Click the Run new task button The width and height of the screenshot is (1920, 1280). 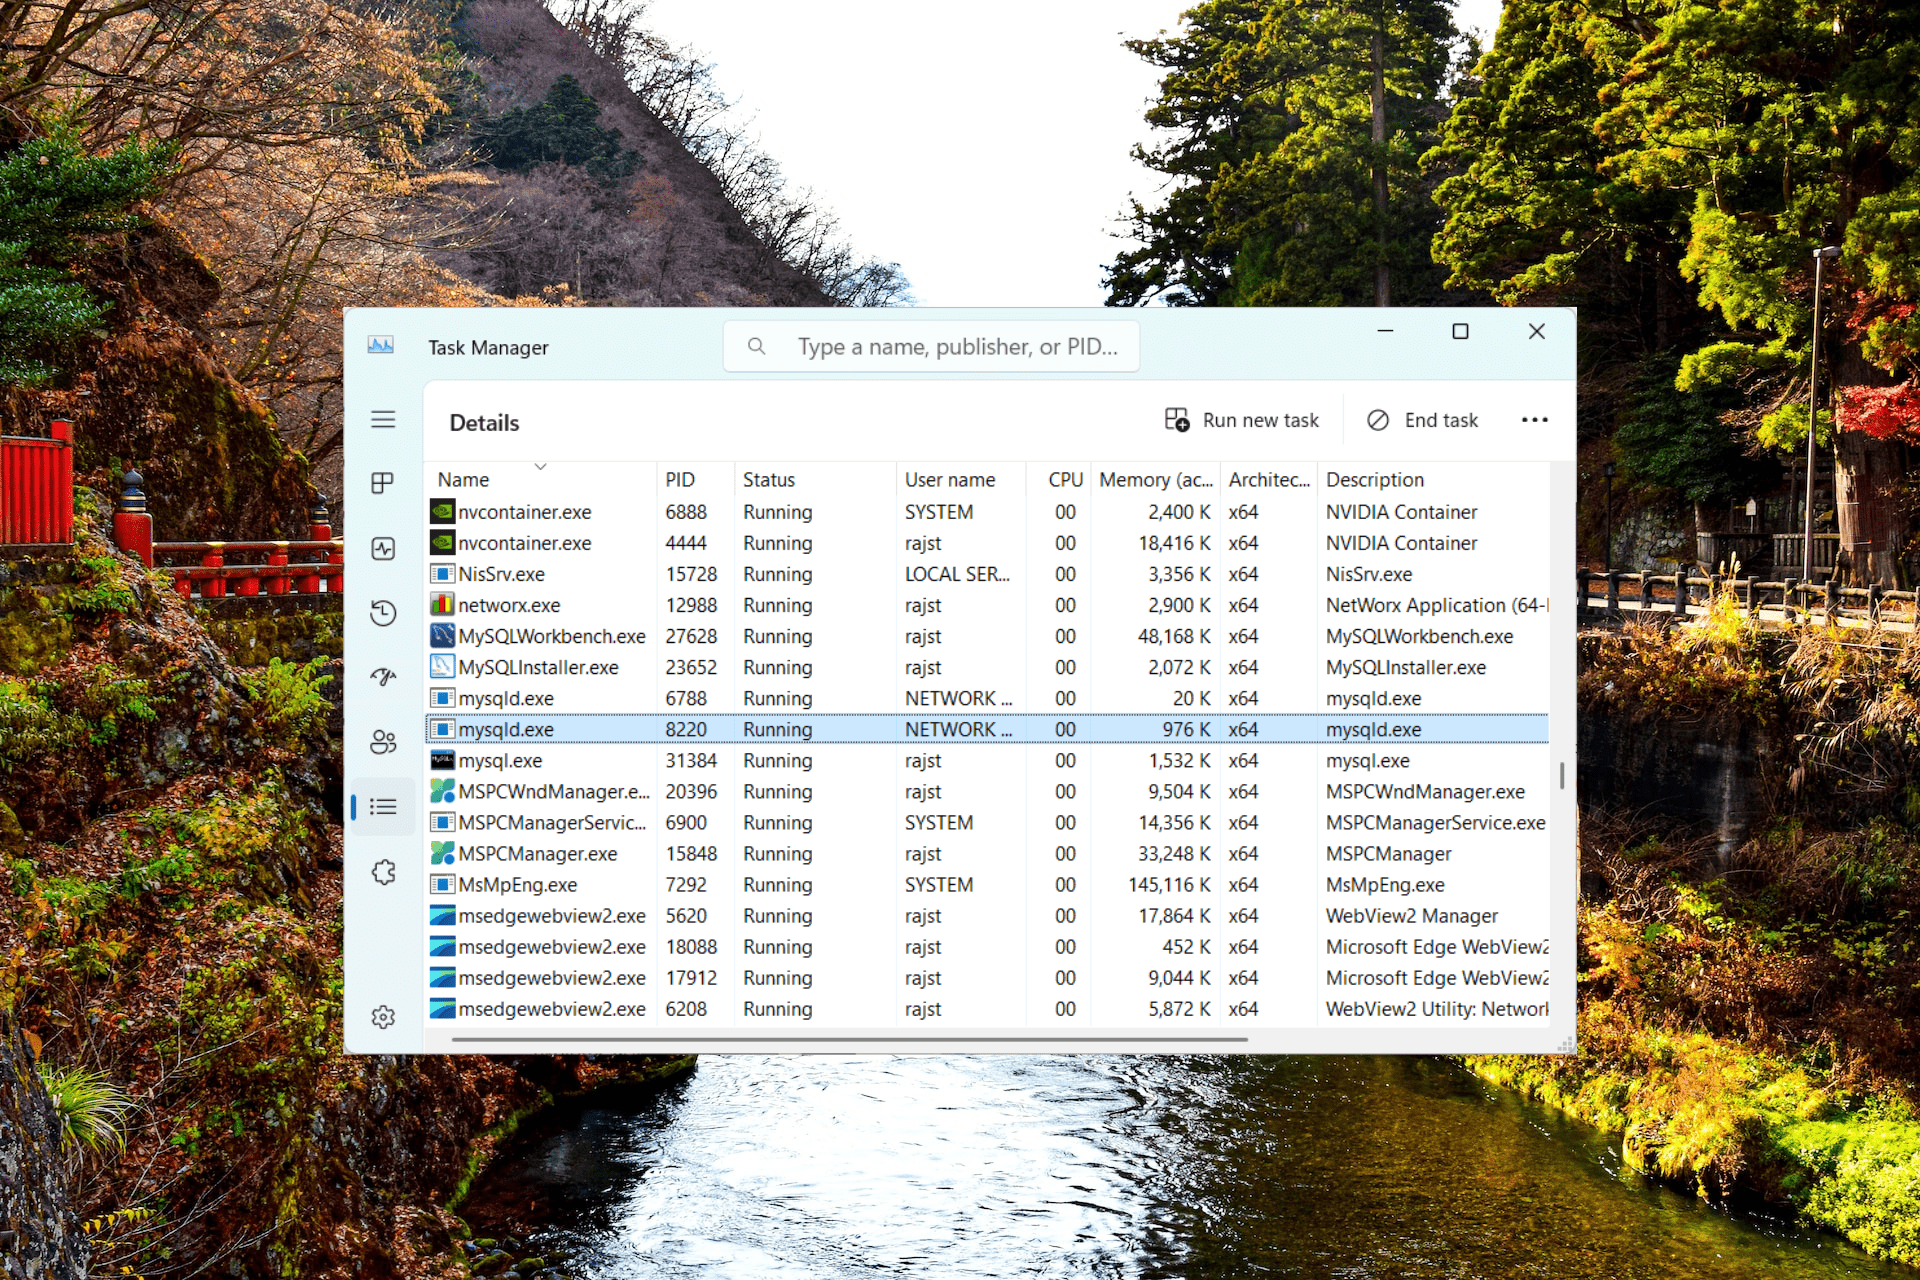click(x=1242, y=420)
